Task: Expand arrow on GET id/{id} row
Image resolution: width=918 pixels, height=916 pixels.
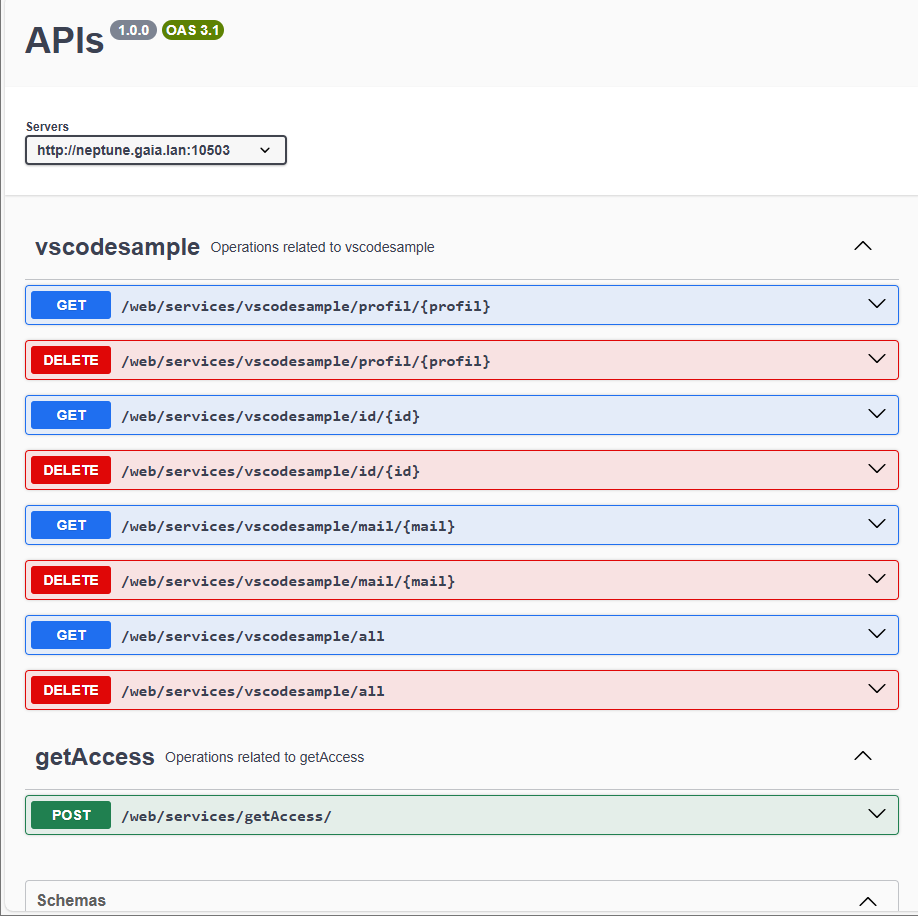Action: click(x=877, y=414)
